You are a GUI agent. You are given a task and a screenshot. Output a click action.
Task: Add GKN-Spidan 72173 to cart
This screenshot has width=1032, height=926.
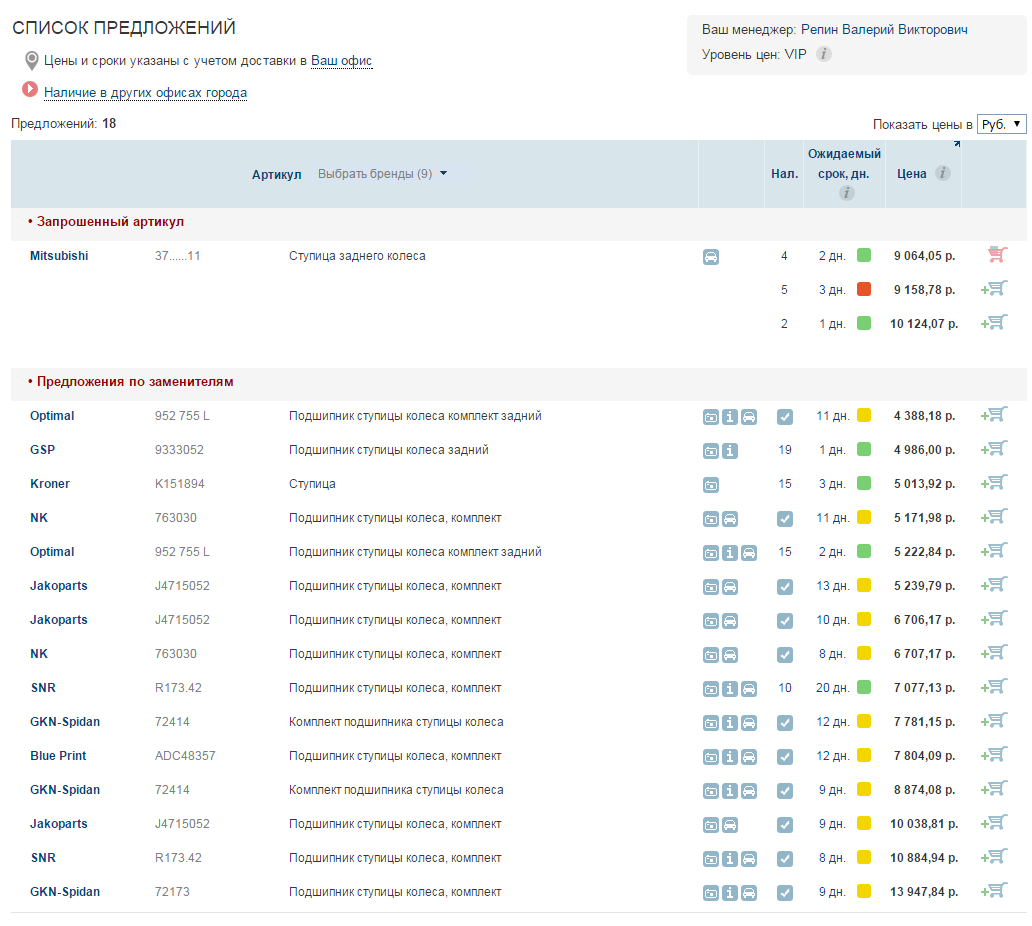pyautogui.click(x=994, y=891)
